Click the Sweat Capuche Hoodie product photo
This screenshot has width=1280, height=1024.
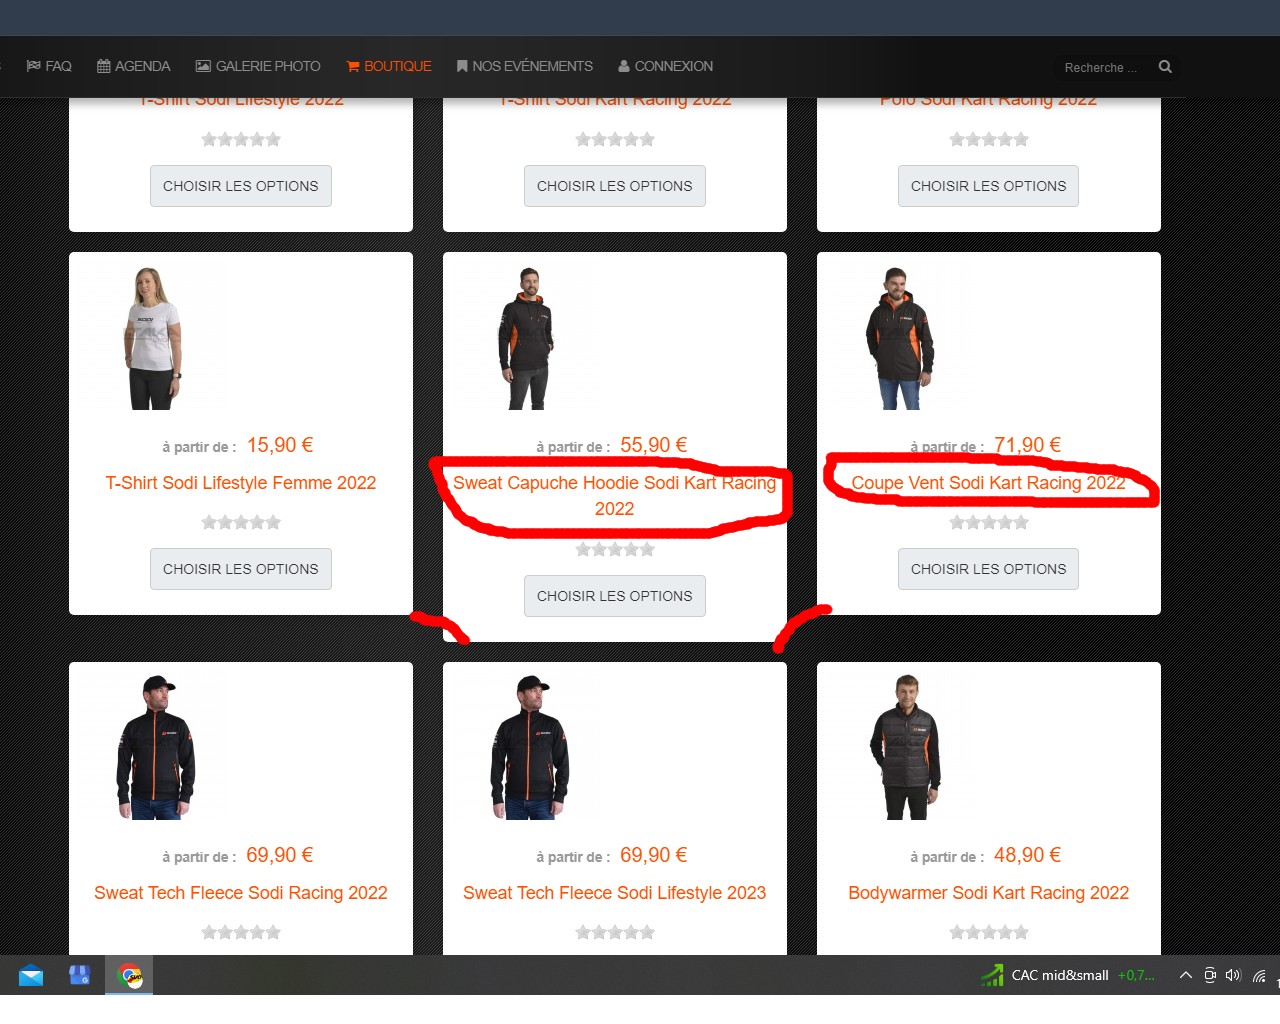pyautogui.click(x=527, y=339)
